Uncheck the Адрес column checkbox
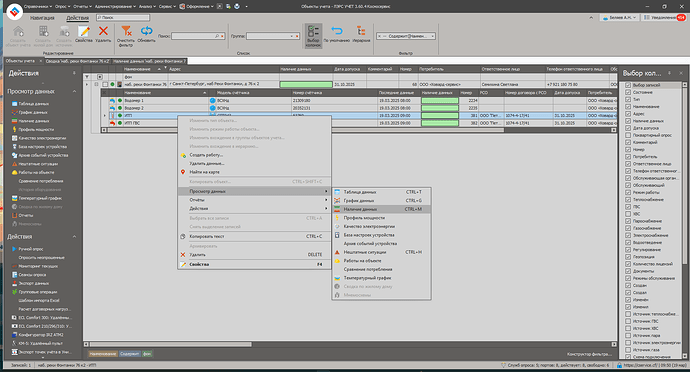690x372 pixels. (628, 114)
